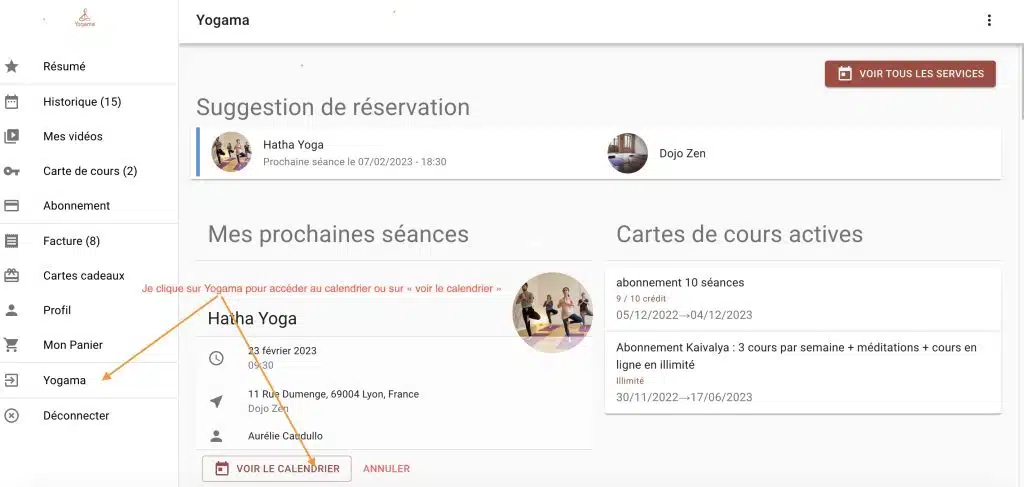This screenshot has width=1024, height=487.
Task: Click the dates 05/12/2022→04/12/2023
Action: [x=684, y=315]
